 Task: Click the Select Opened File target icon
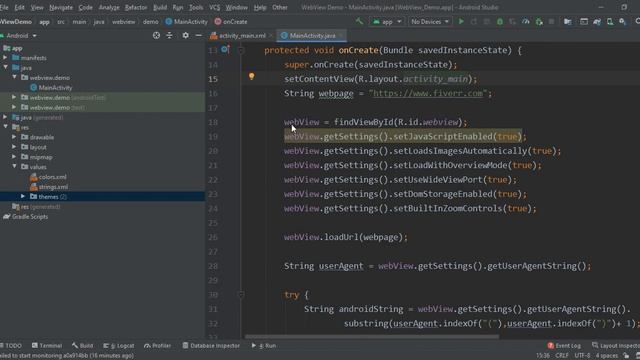coord(156,36)
